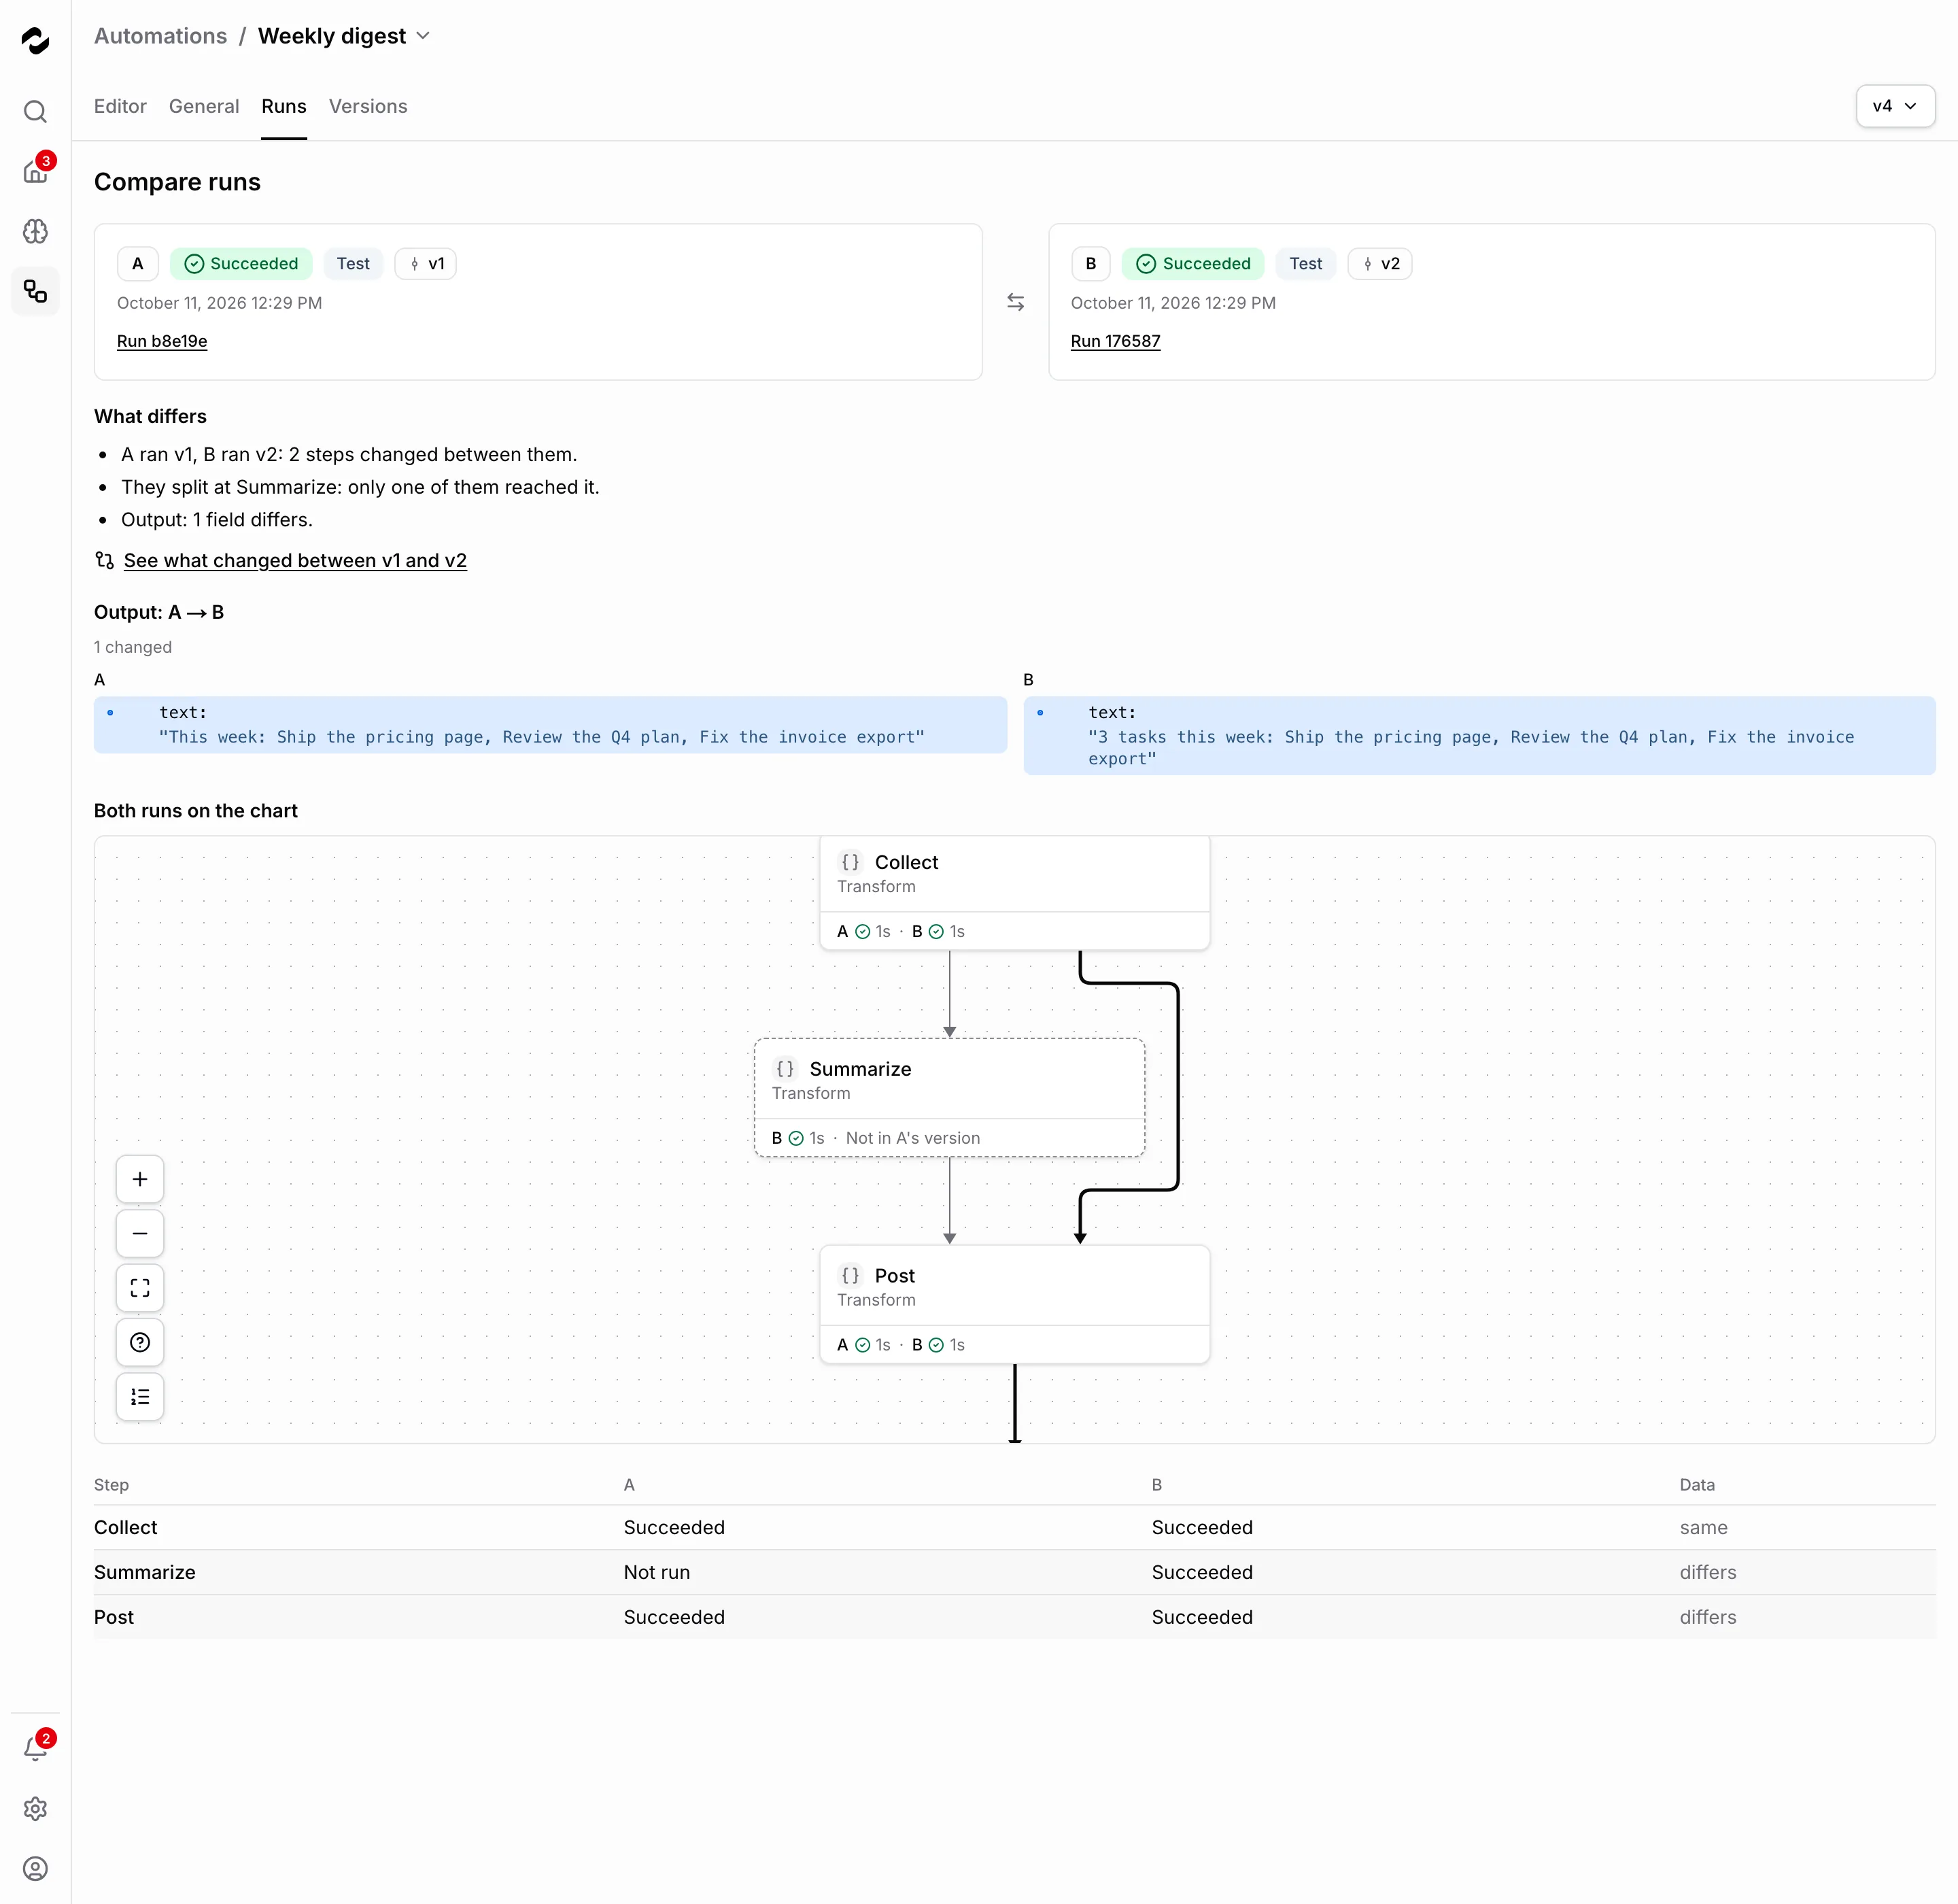Go to Automations breadcrumb
The image size is (1958, 1904).
160,36
